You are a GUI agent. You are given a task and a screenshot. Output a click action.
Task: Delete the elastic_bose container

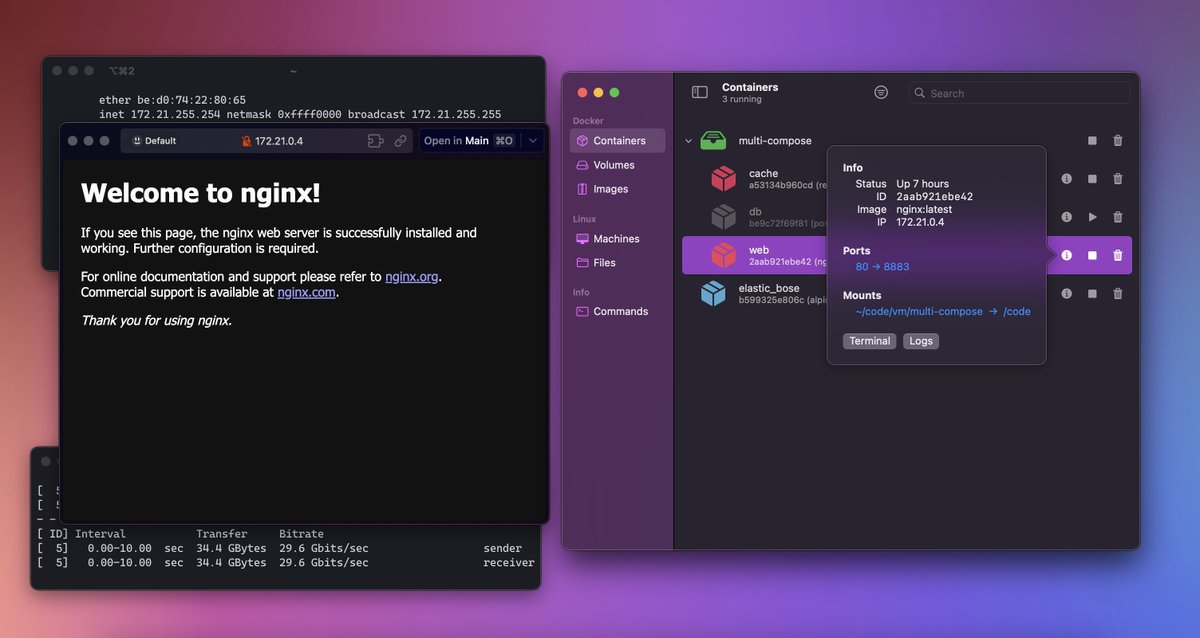coord(1118,294)
